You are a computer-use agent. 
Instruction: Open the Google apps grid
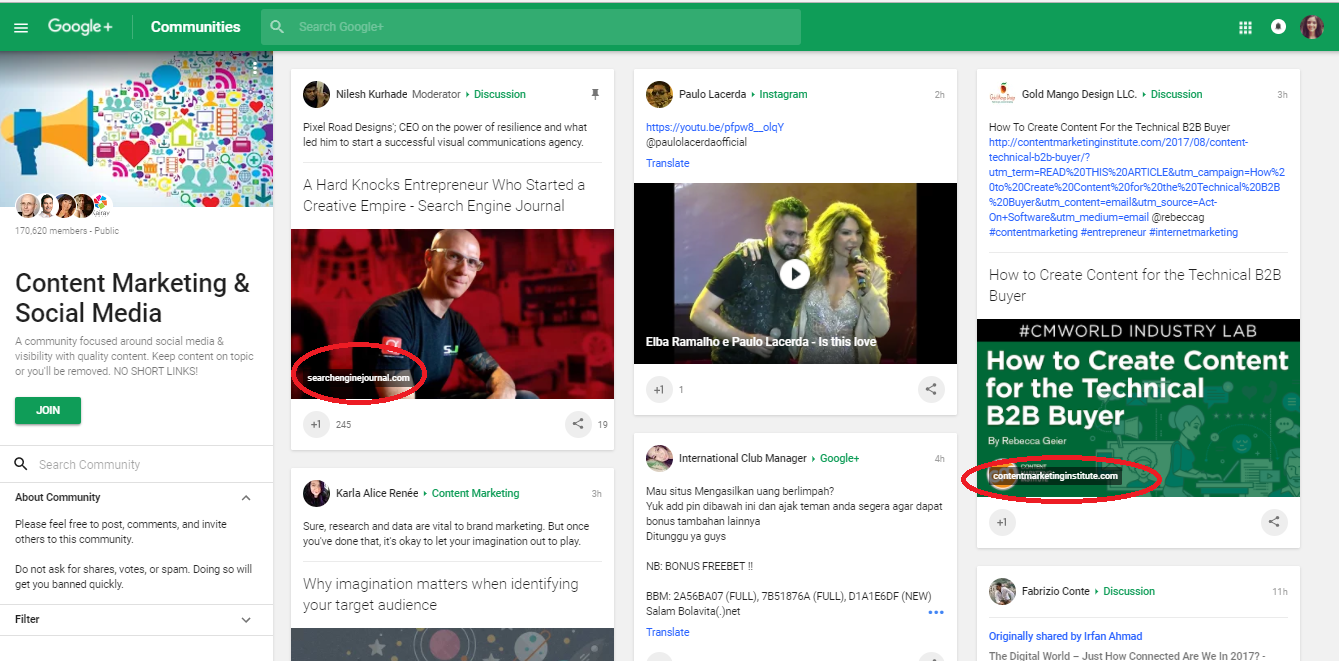point(1245,27)
